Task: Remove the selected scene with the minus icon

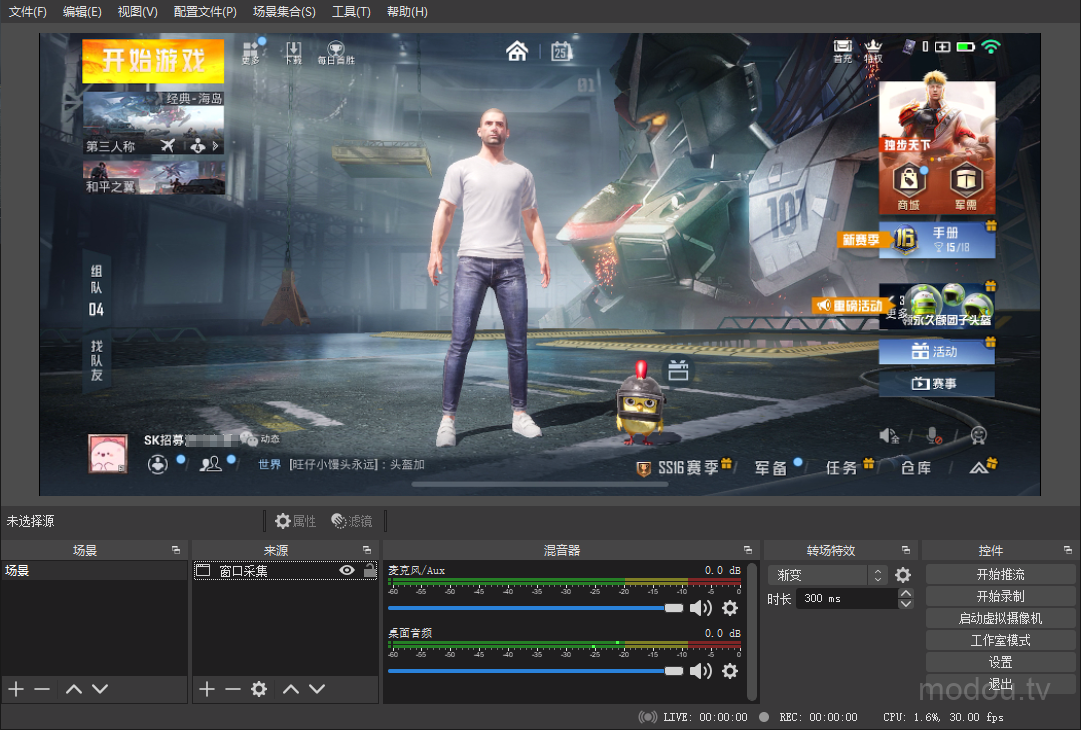Action: coord(42,689)
